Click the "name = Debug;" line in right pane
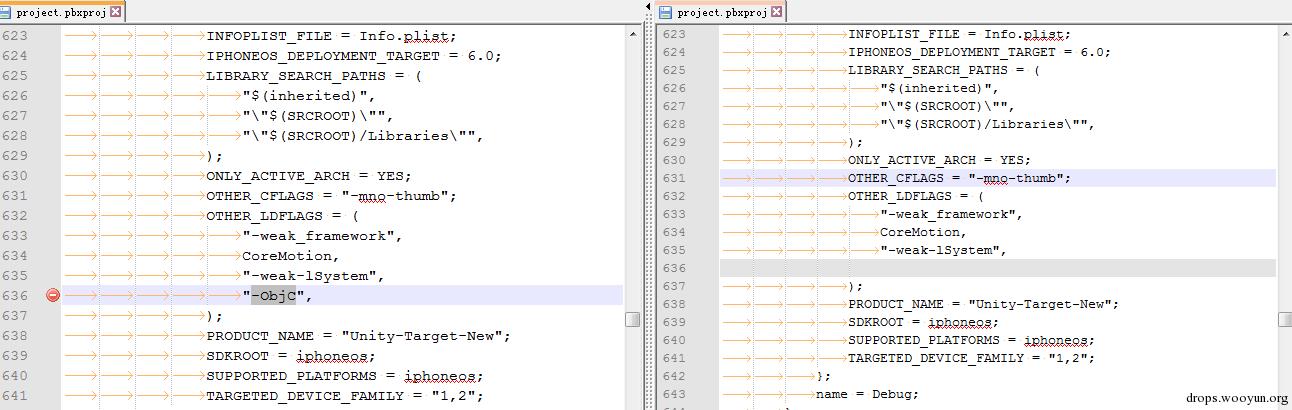The width and height of the screenshot is (1292, 410). click(867, 394)
